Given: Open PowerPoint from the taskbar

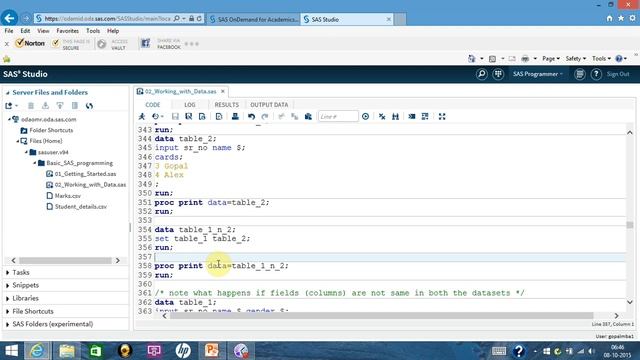Looking at the screenshot, I should (212, 351).
